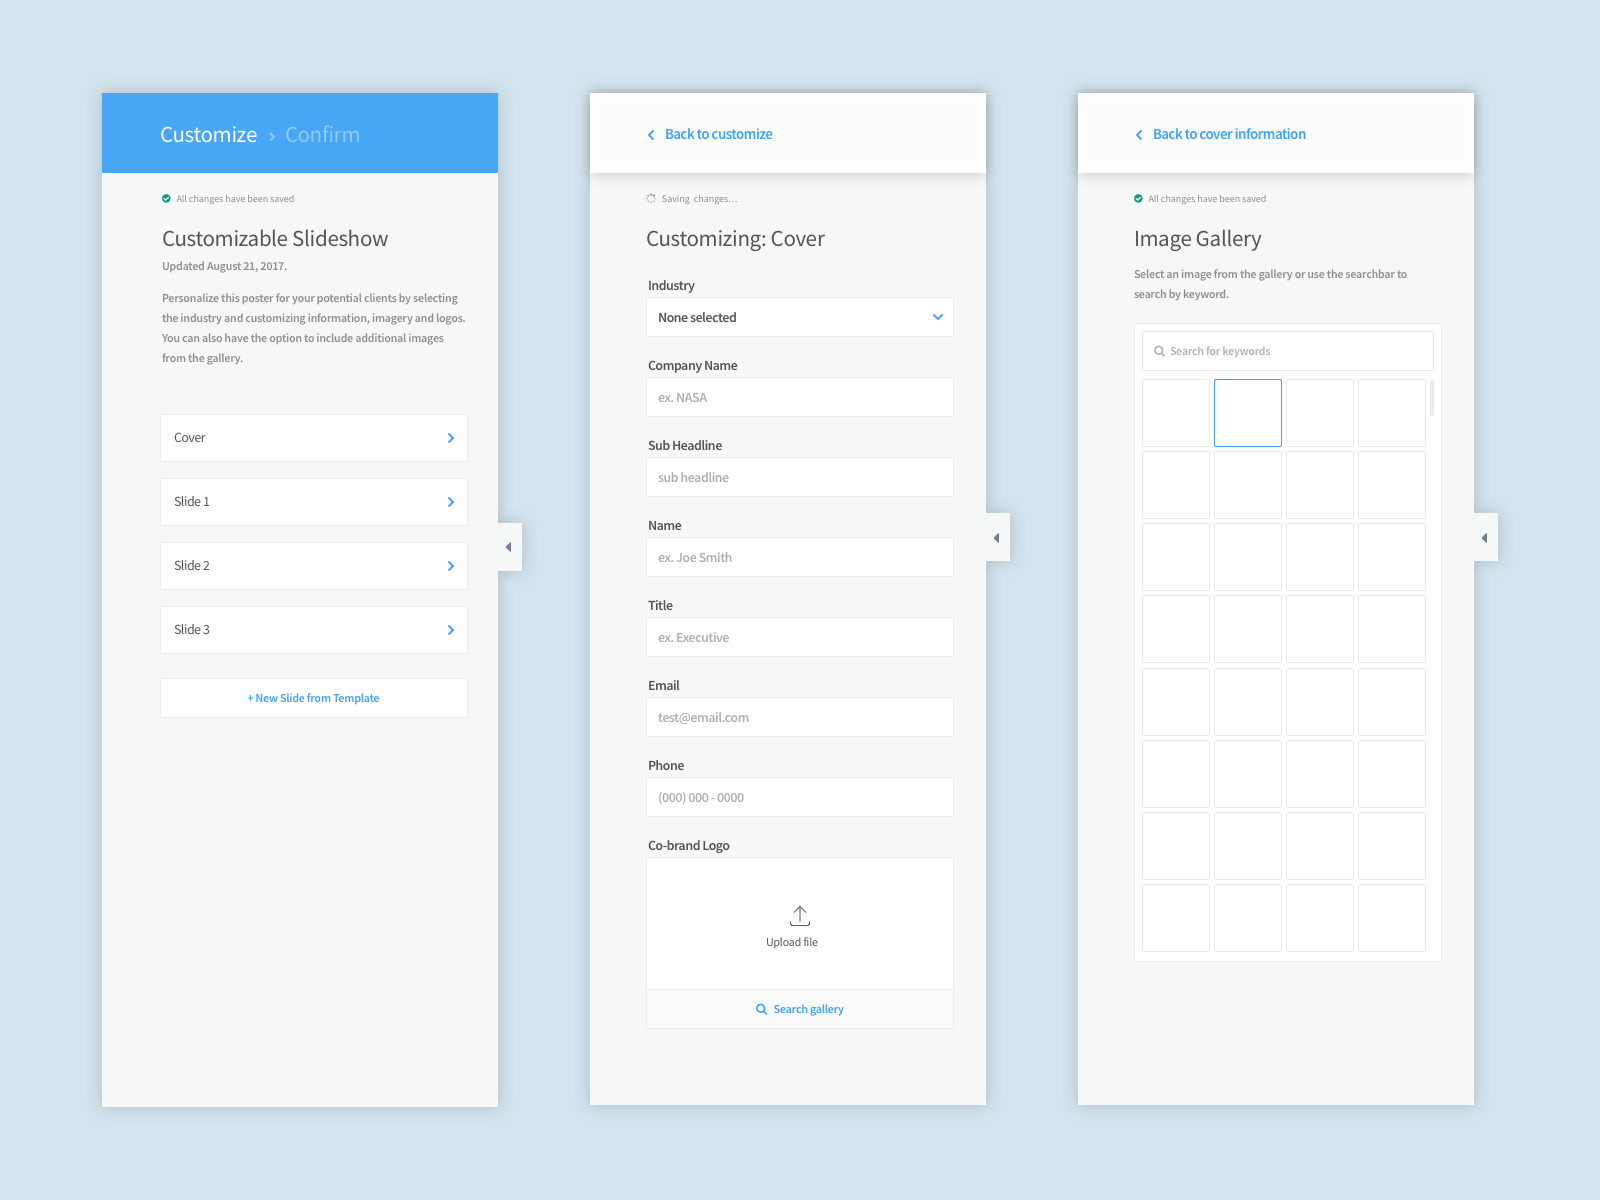Viewport: 1600px width, 1200px height.
Task: Click the gallery scrollbar handle
Action: pyautogui.click(x=1432, y=397)
